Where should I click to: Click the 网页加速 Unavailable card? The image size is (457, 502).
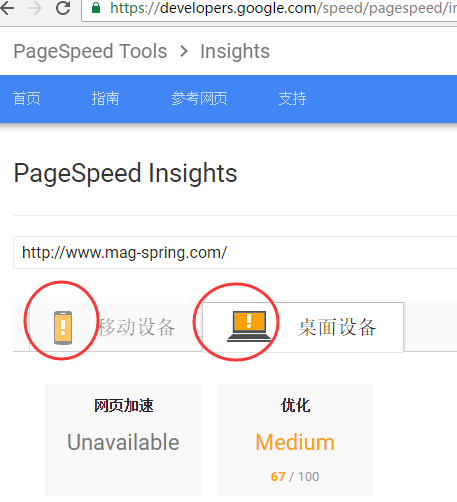point(123,440)
